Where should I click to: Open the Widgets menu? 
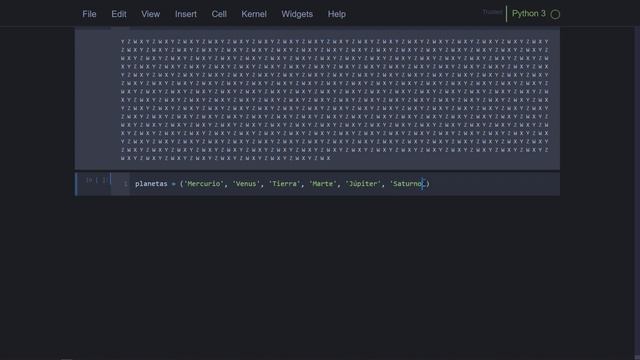[x=297, y=14]
